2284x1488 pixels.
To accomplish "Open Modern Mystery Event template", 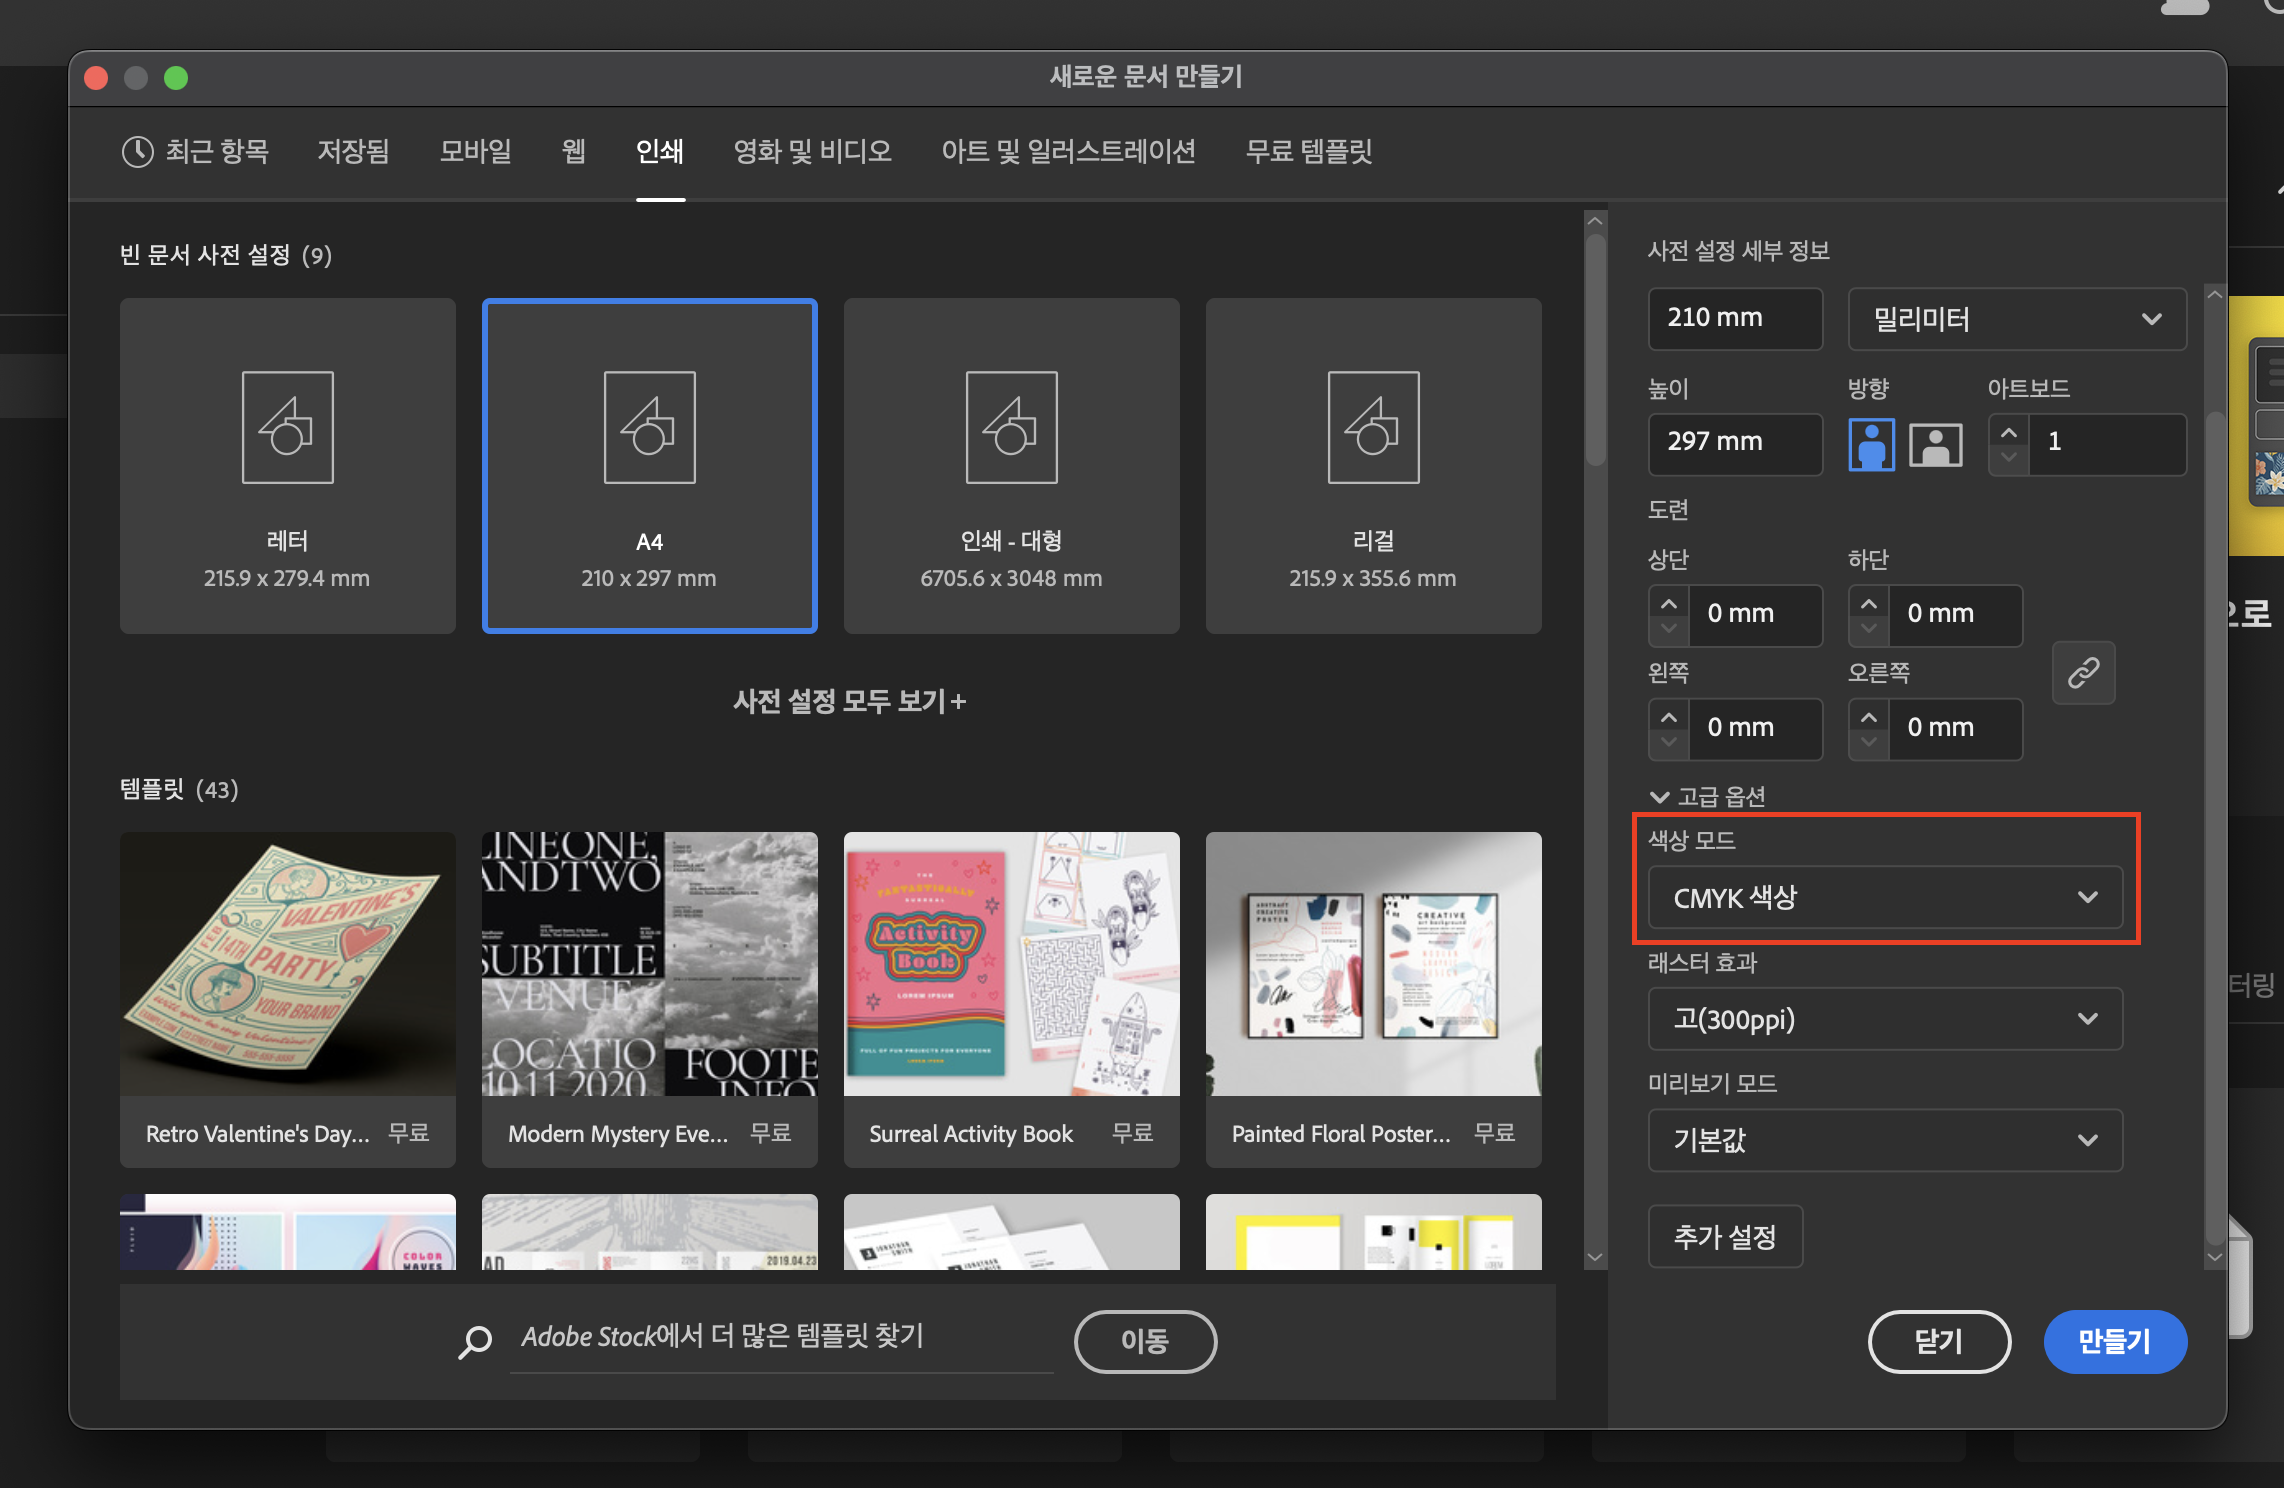I will pyautogui.click(x=650, y=1000).
